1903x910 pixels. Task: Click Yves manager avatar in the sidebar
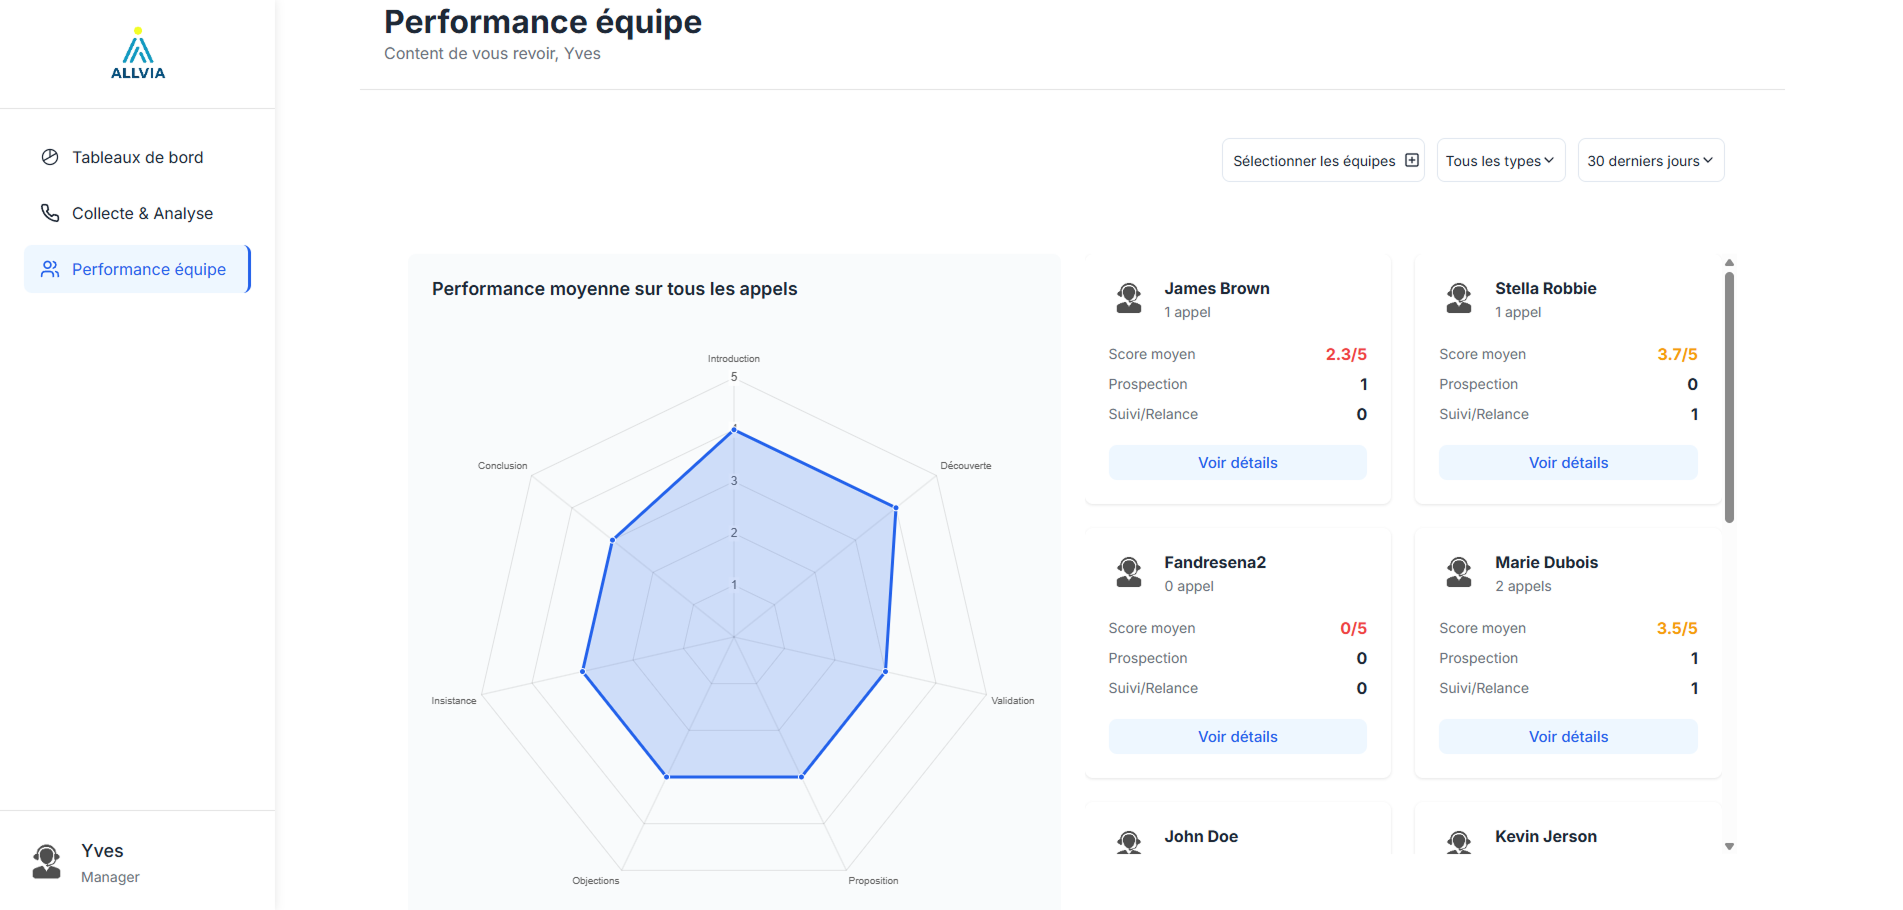[47, 861]
